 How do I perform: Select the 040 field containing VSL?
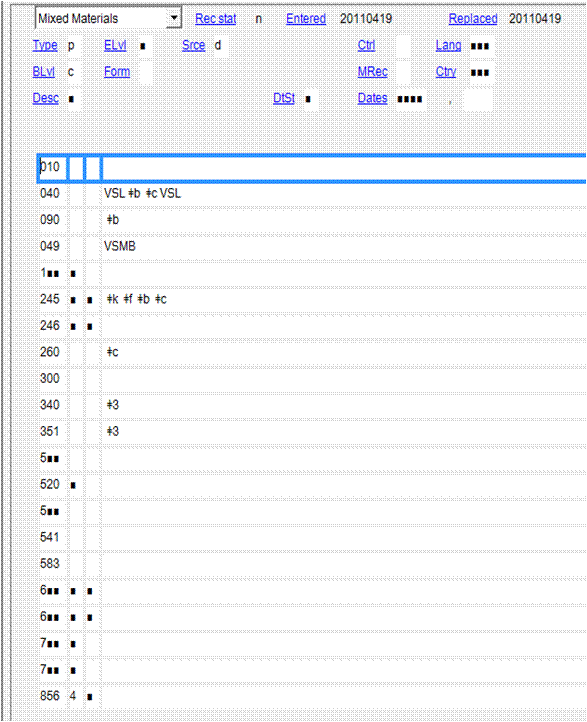coord(312,193)
